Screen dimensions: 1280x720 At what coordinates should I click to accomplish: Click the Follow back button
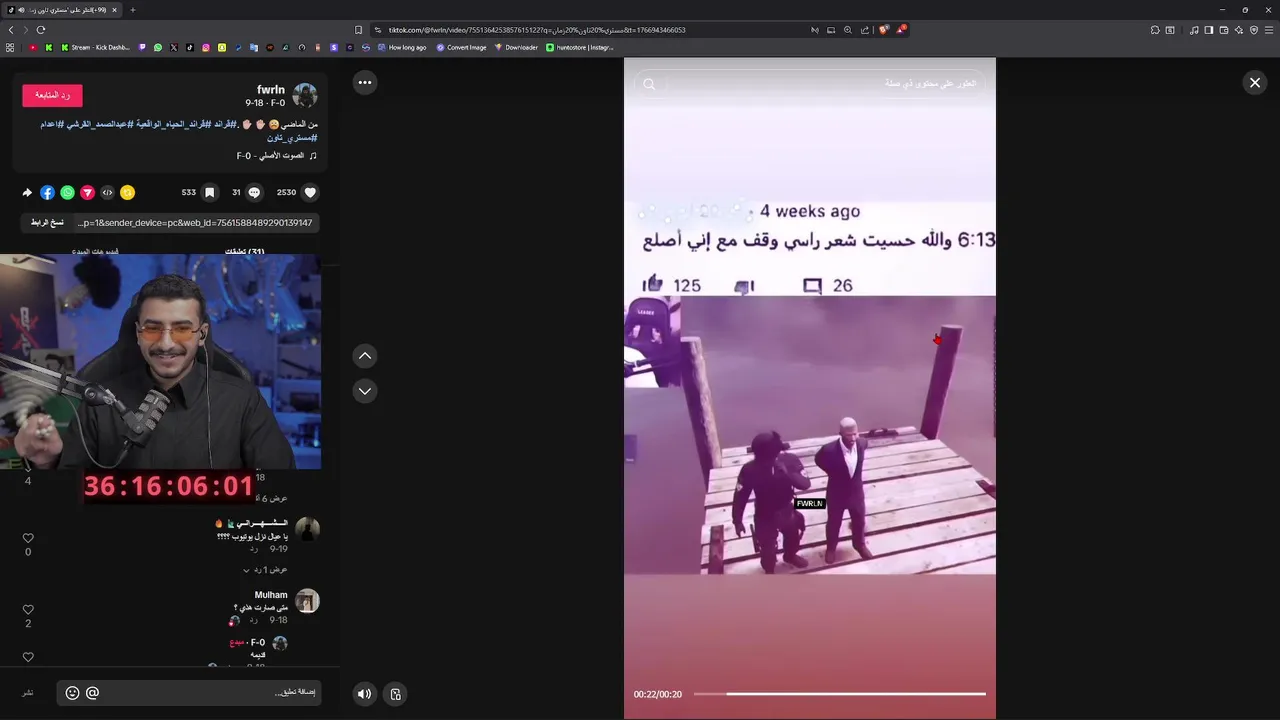52,95
